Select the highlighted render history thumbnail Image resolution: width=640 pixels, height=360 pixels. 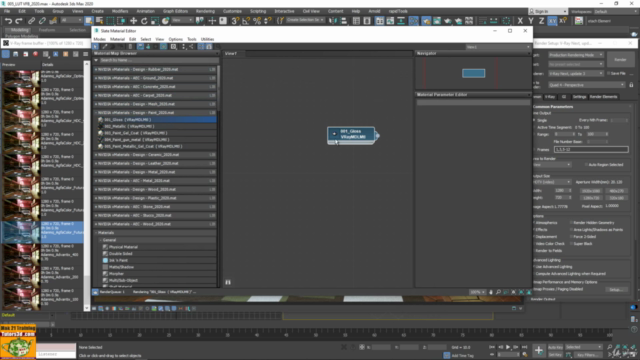(x=20, y=231)
